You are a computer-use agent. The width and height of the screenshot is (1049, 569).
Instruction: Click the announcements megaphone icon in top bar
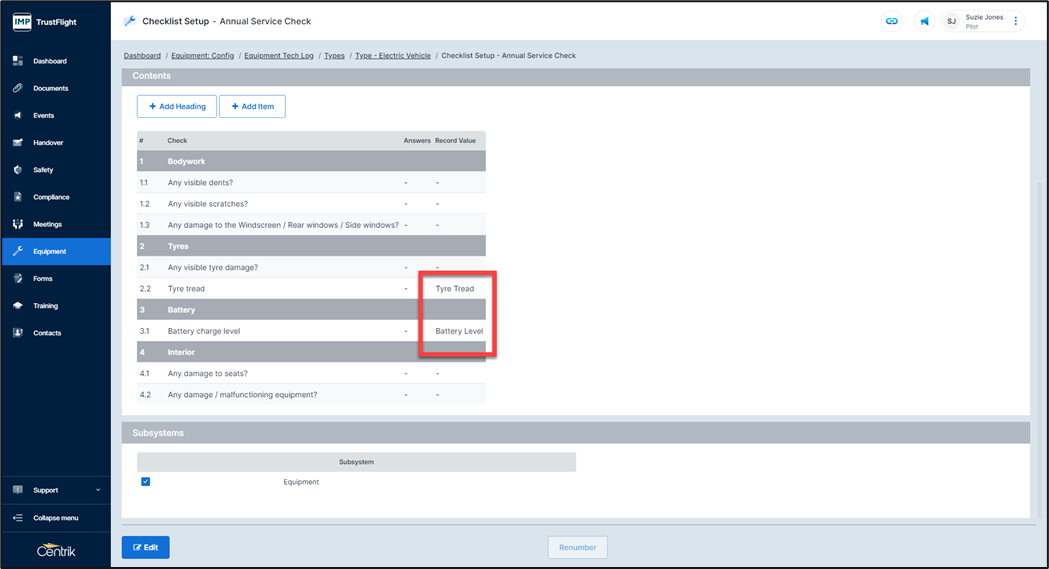point(924,21)
